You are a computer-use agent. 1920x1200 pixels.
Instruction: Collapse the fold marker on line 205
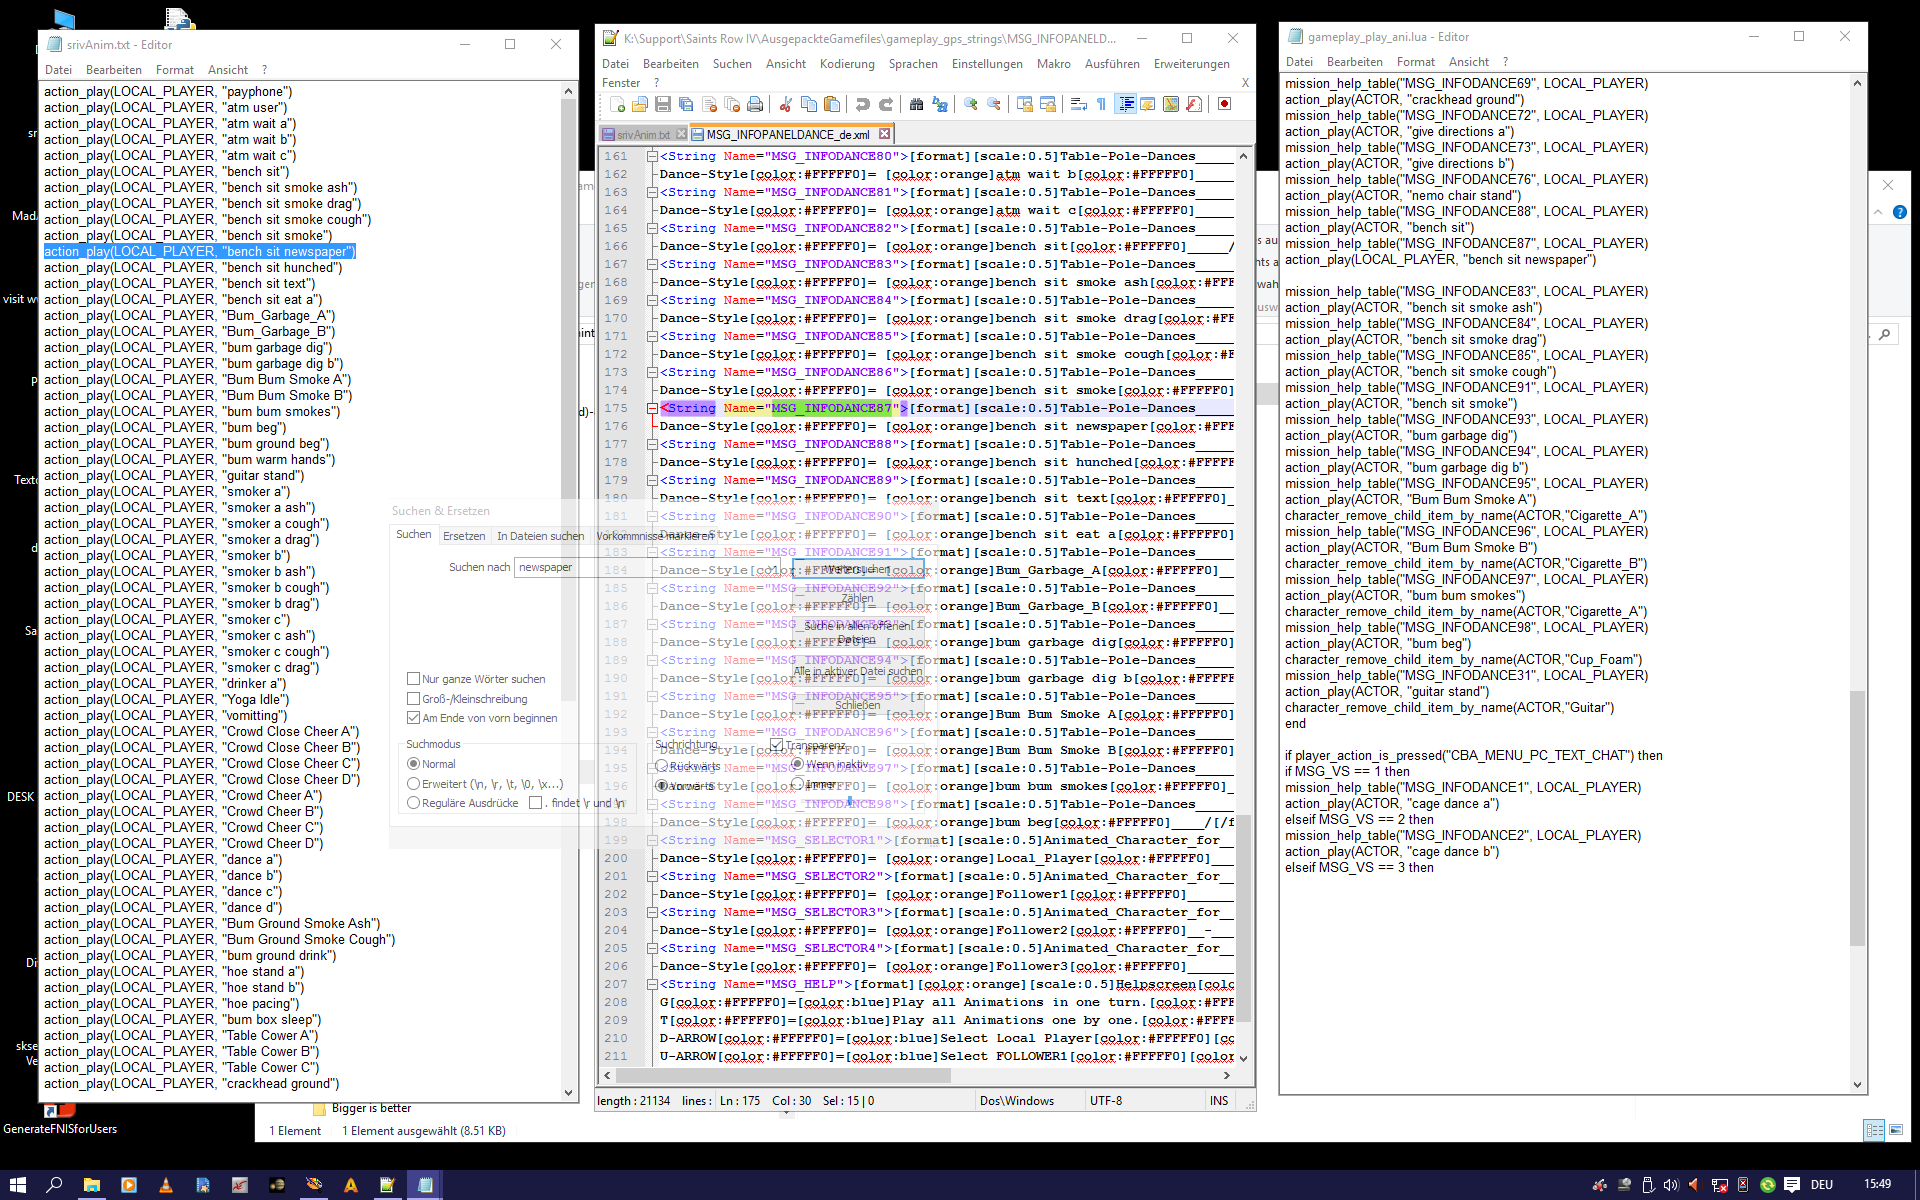click(652, 948)
